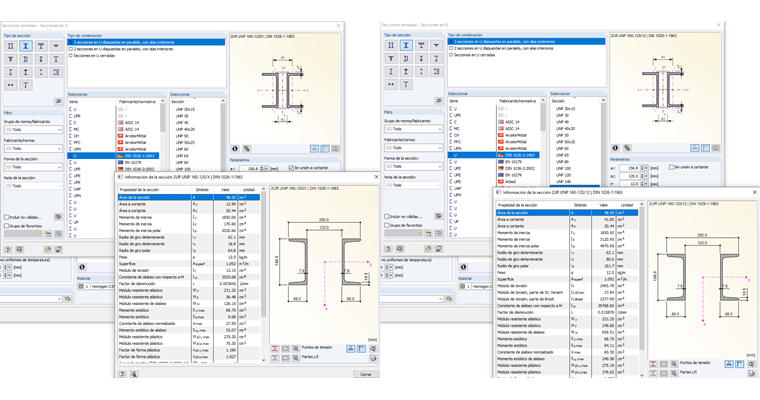Select 'UNP 50x25' in left window Sección list

[185, 143]
